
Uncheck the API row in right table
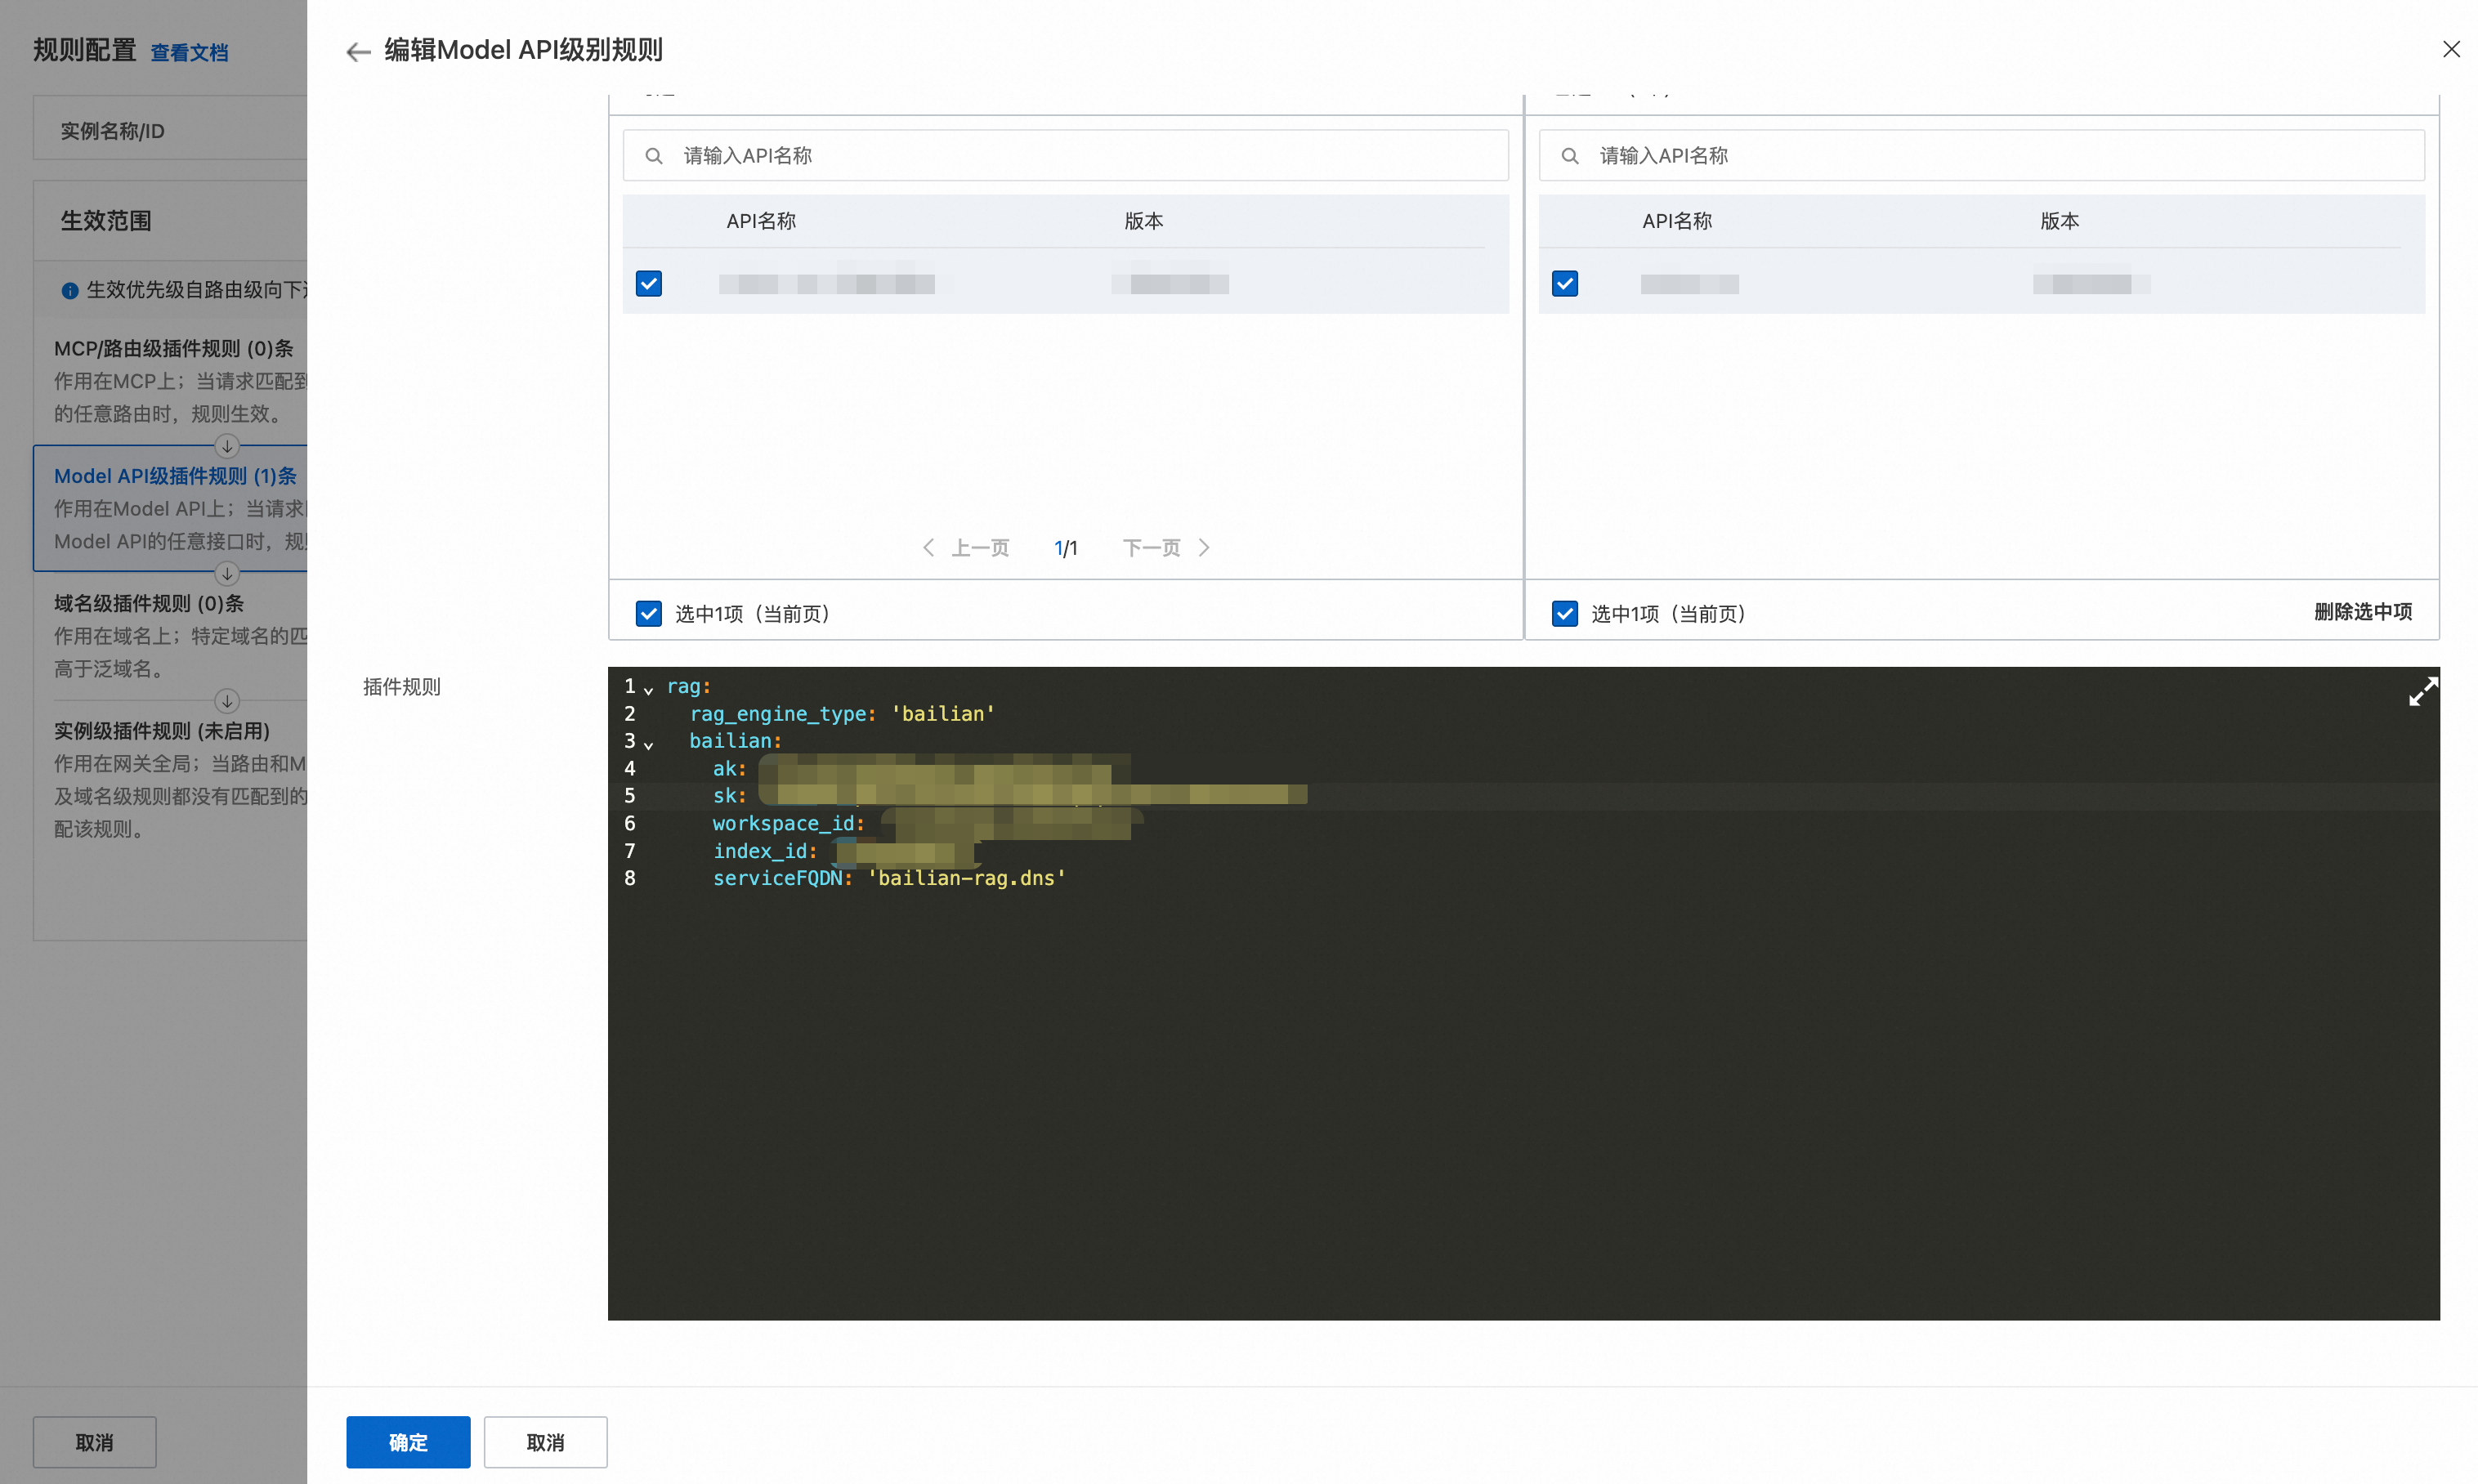[1565, 284]
